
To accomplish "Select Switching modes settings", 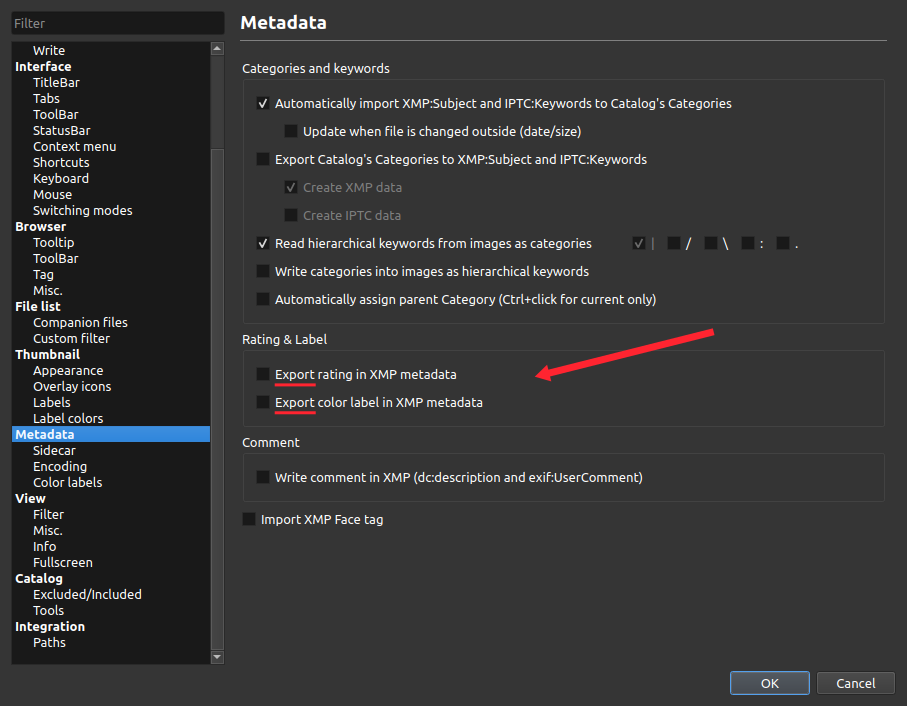I will 83,210.
